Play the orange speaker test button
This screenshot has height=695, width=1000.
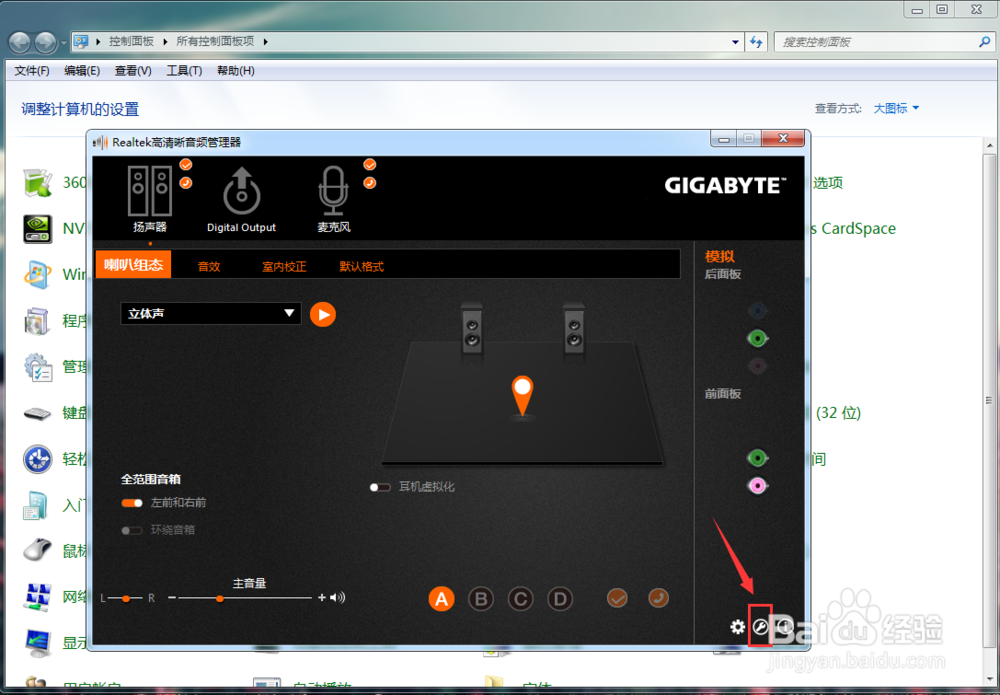pos(323,314)
